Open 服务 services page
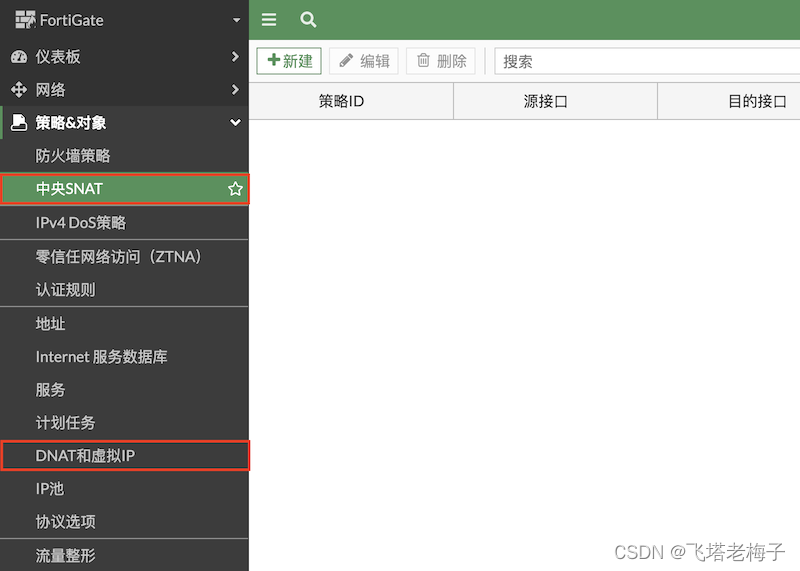Screen dimensions: 800x571 coord(124,390)
